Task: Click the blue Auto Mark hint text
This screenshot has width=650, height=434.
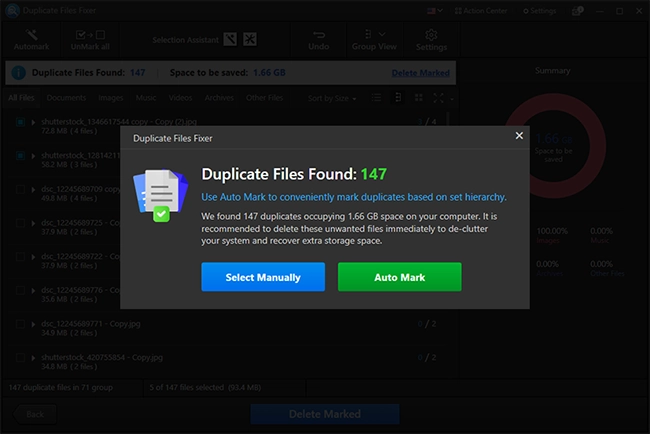Action: point(354,197)
